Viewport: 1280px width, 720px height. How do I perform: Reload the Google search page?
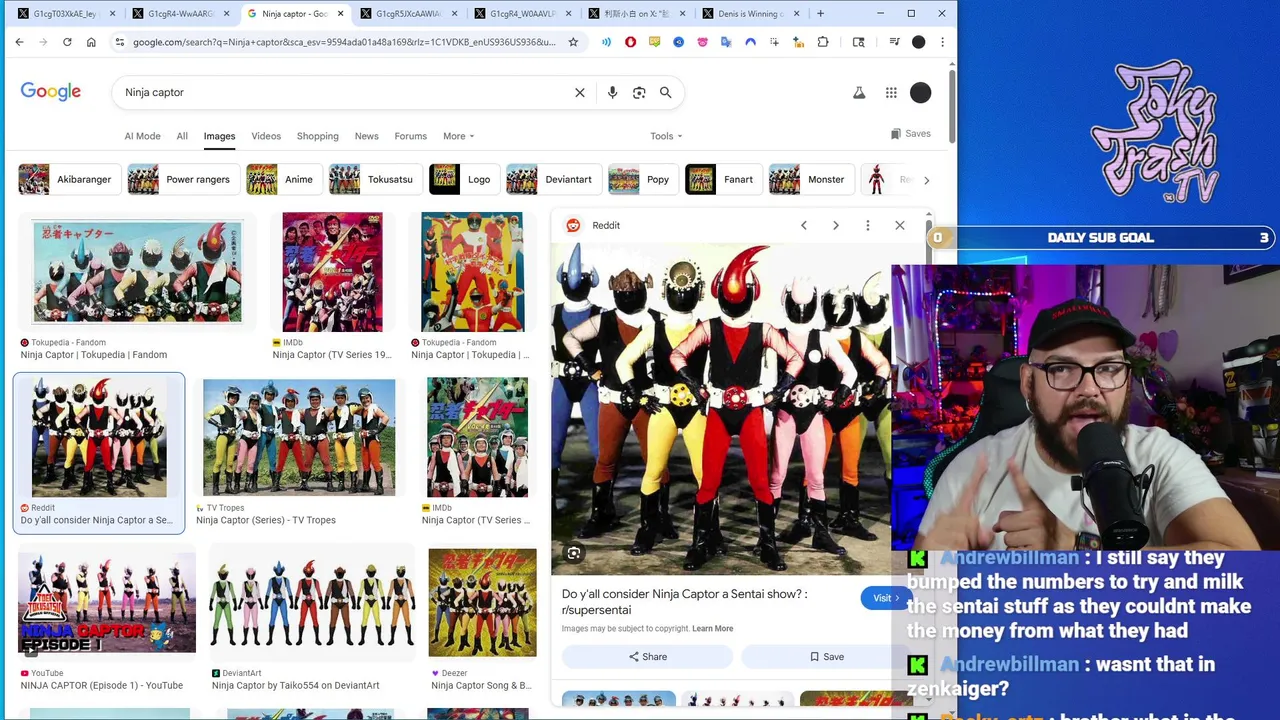(67, 42)
